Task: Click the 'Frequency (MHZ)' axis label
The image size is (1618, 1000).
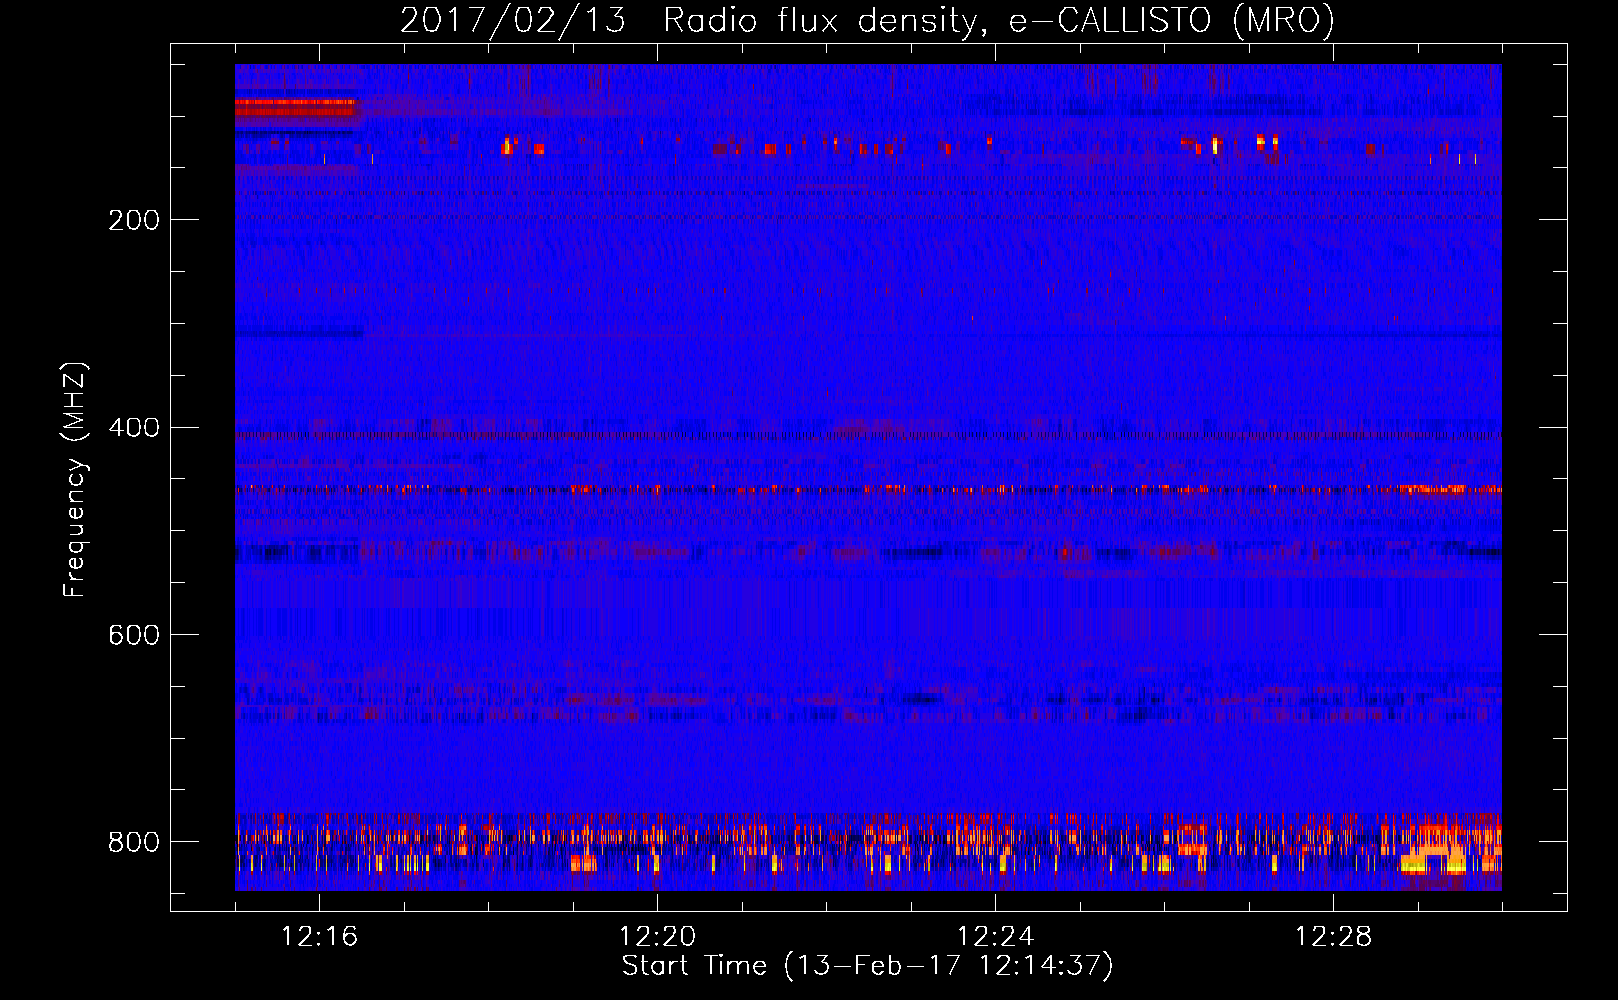Action: 74,479
